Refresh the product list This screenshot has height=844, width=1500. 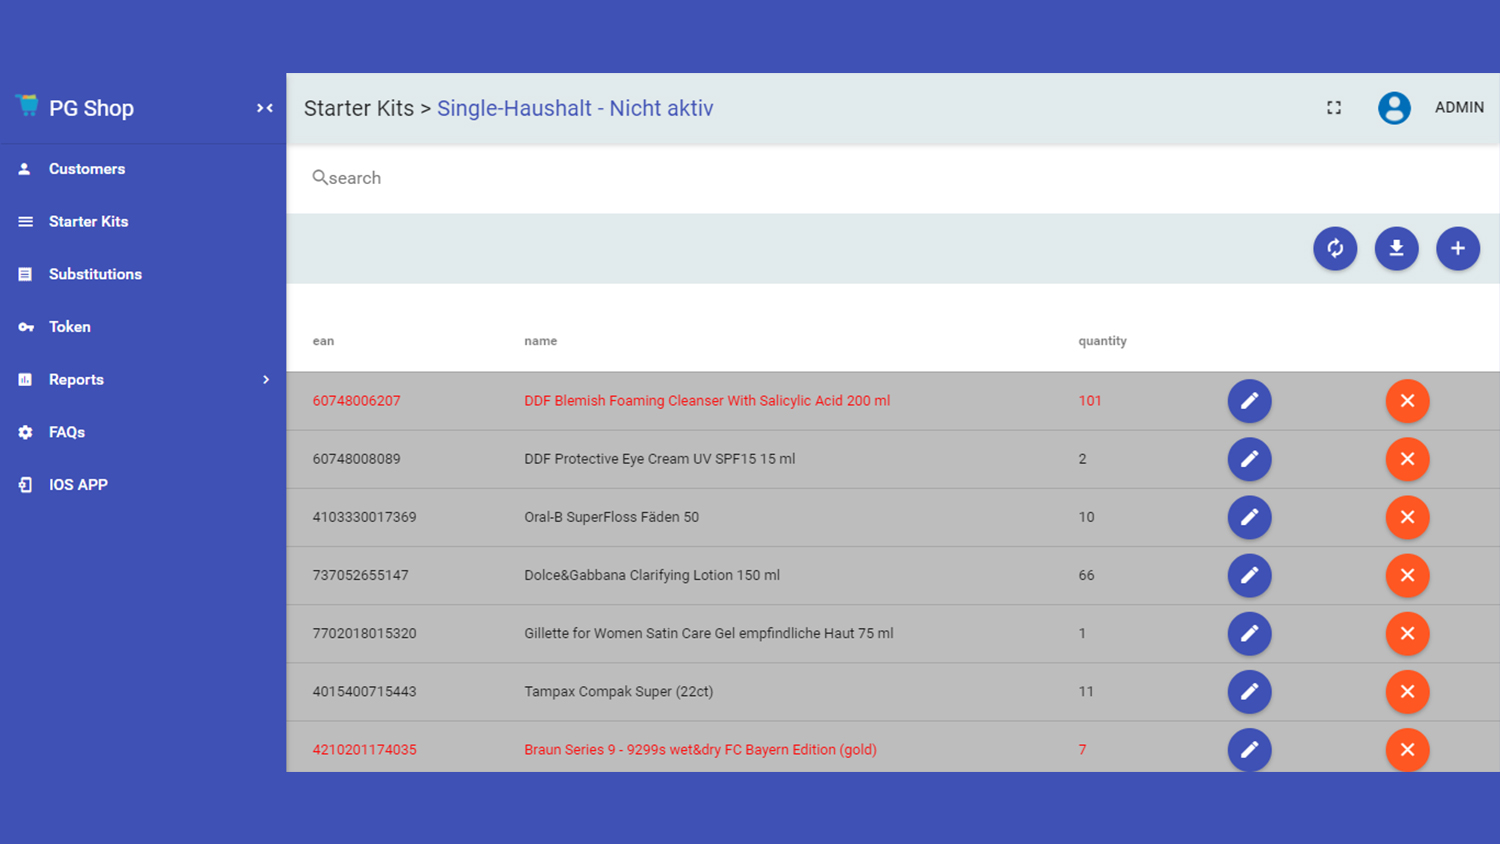tap(1335, 248)
